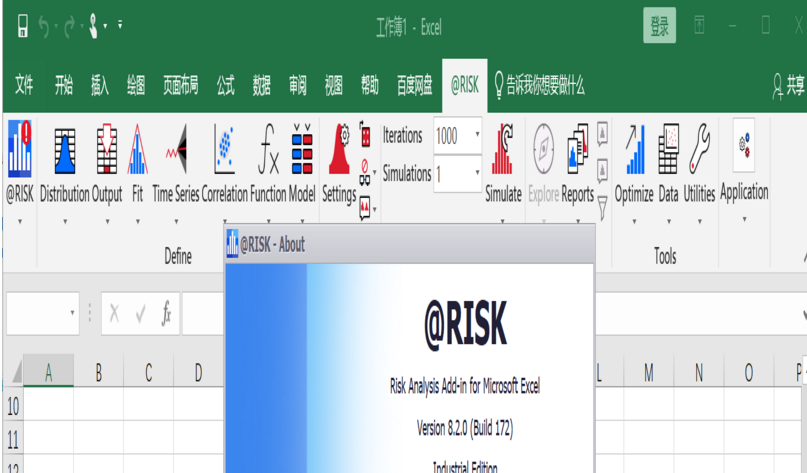Viewport: 807px width, 473px height.
Task: Select row 10 header
Action: 13,407
